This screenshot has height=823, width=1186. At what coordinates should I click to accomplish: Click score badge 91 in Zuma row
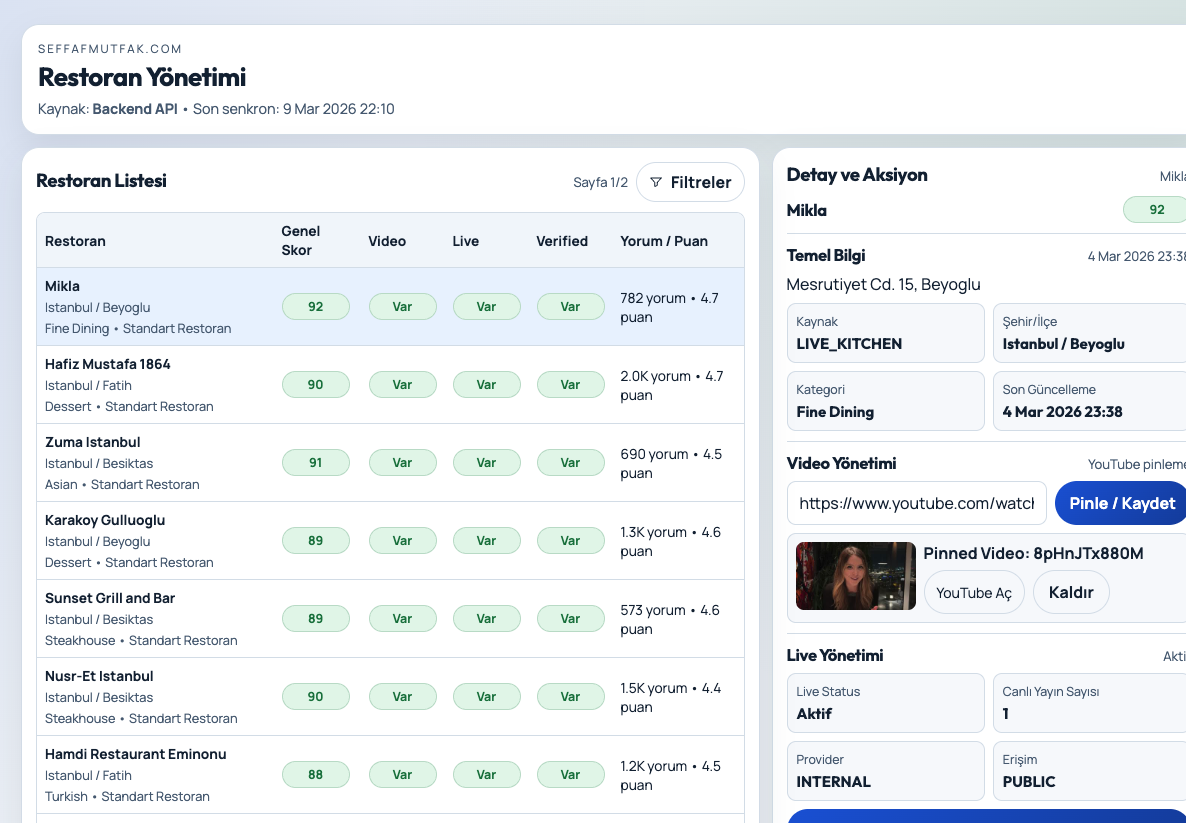tap(315, 462)
